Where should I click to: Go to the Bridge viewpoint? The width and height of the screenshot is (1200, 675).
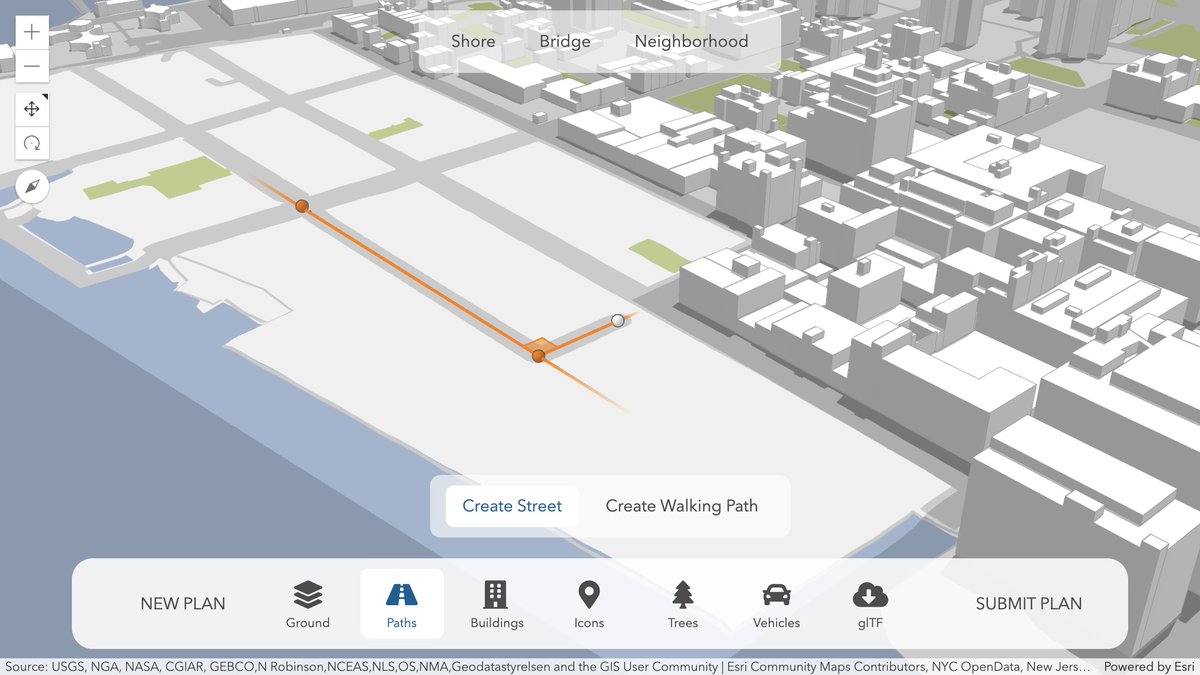pos(565,42)
